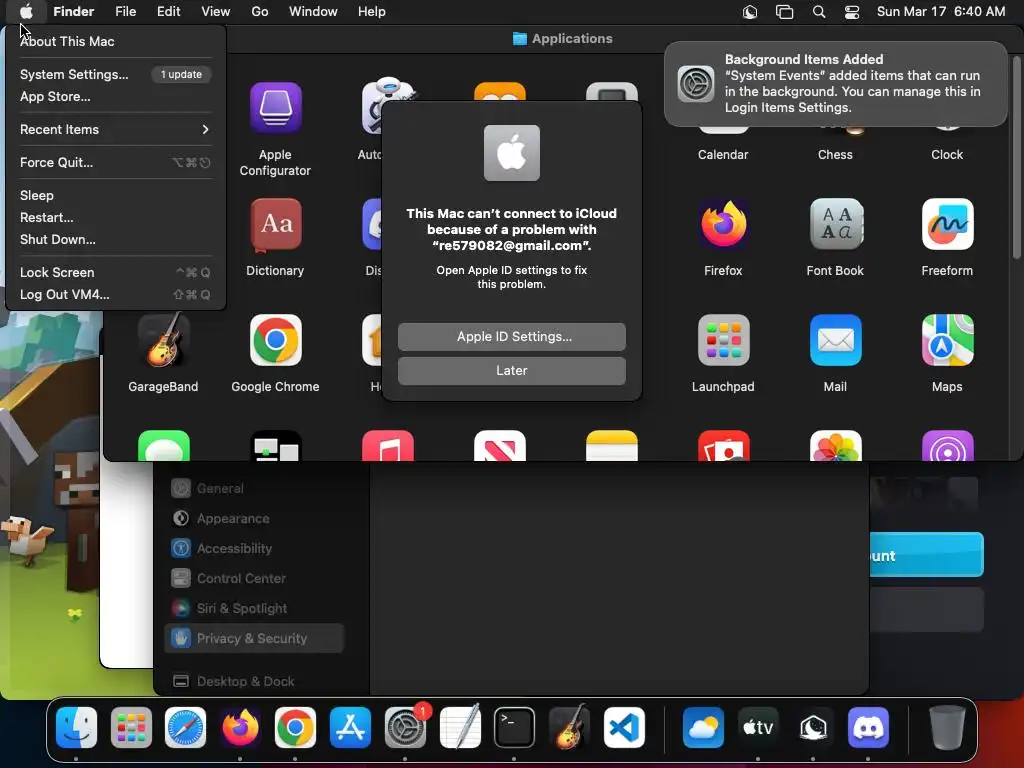Image resolution: width=1024 pixels, height=768 pixels.
Task: Launch GarageBand from Applications window
Action: 163,340
